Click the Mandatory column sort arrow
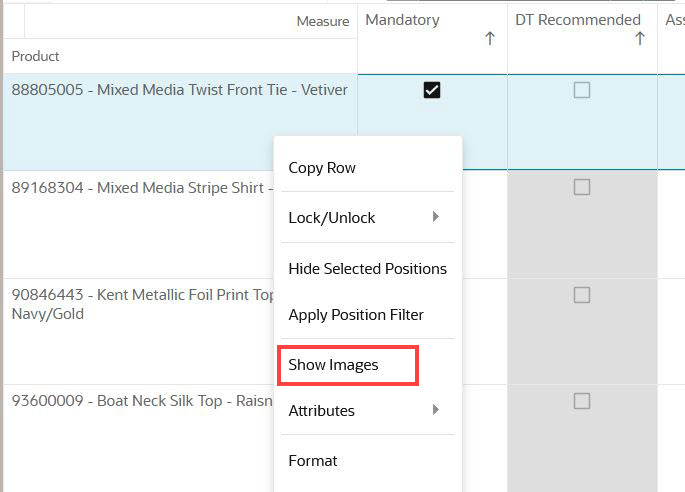Screen dimensions: 685x492 pyautogui.click(x=490, y=38)
